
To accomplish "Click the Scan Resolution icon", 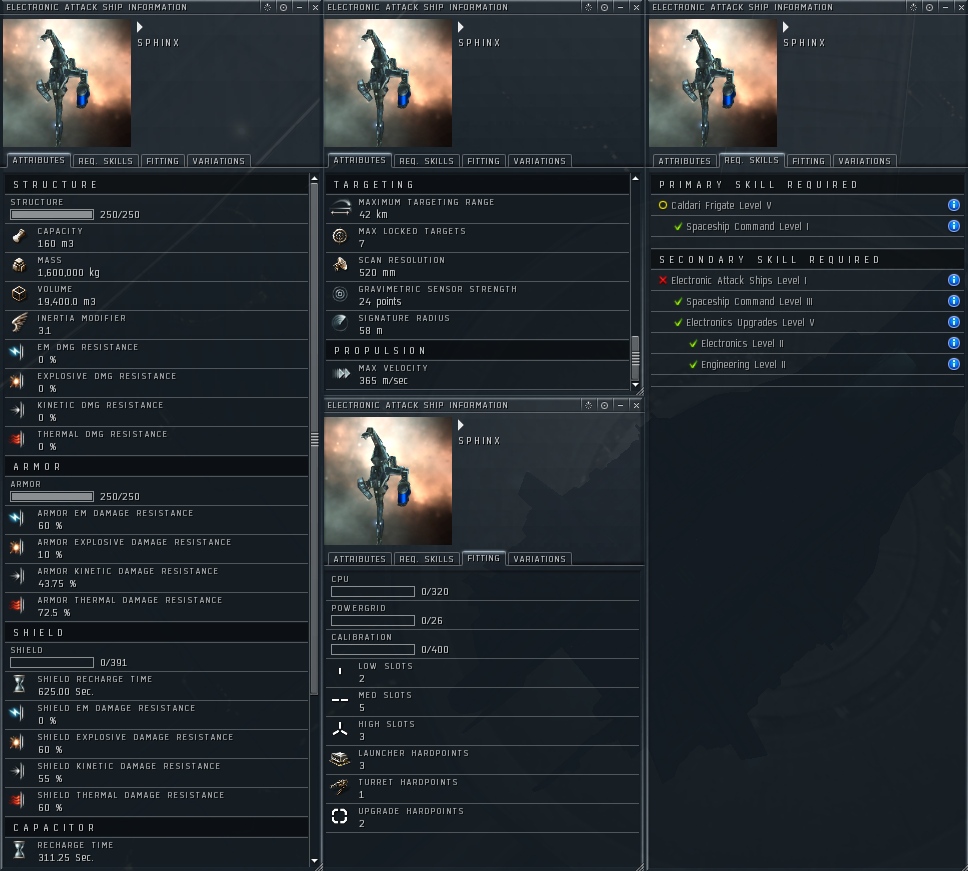I will pos(340,265).
